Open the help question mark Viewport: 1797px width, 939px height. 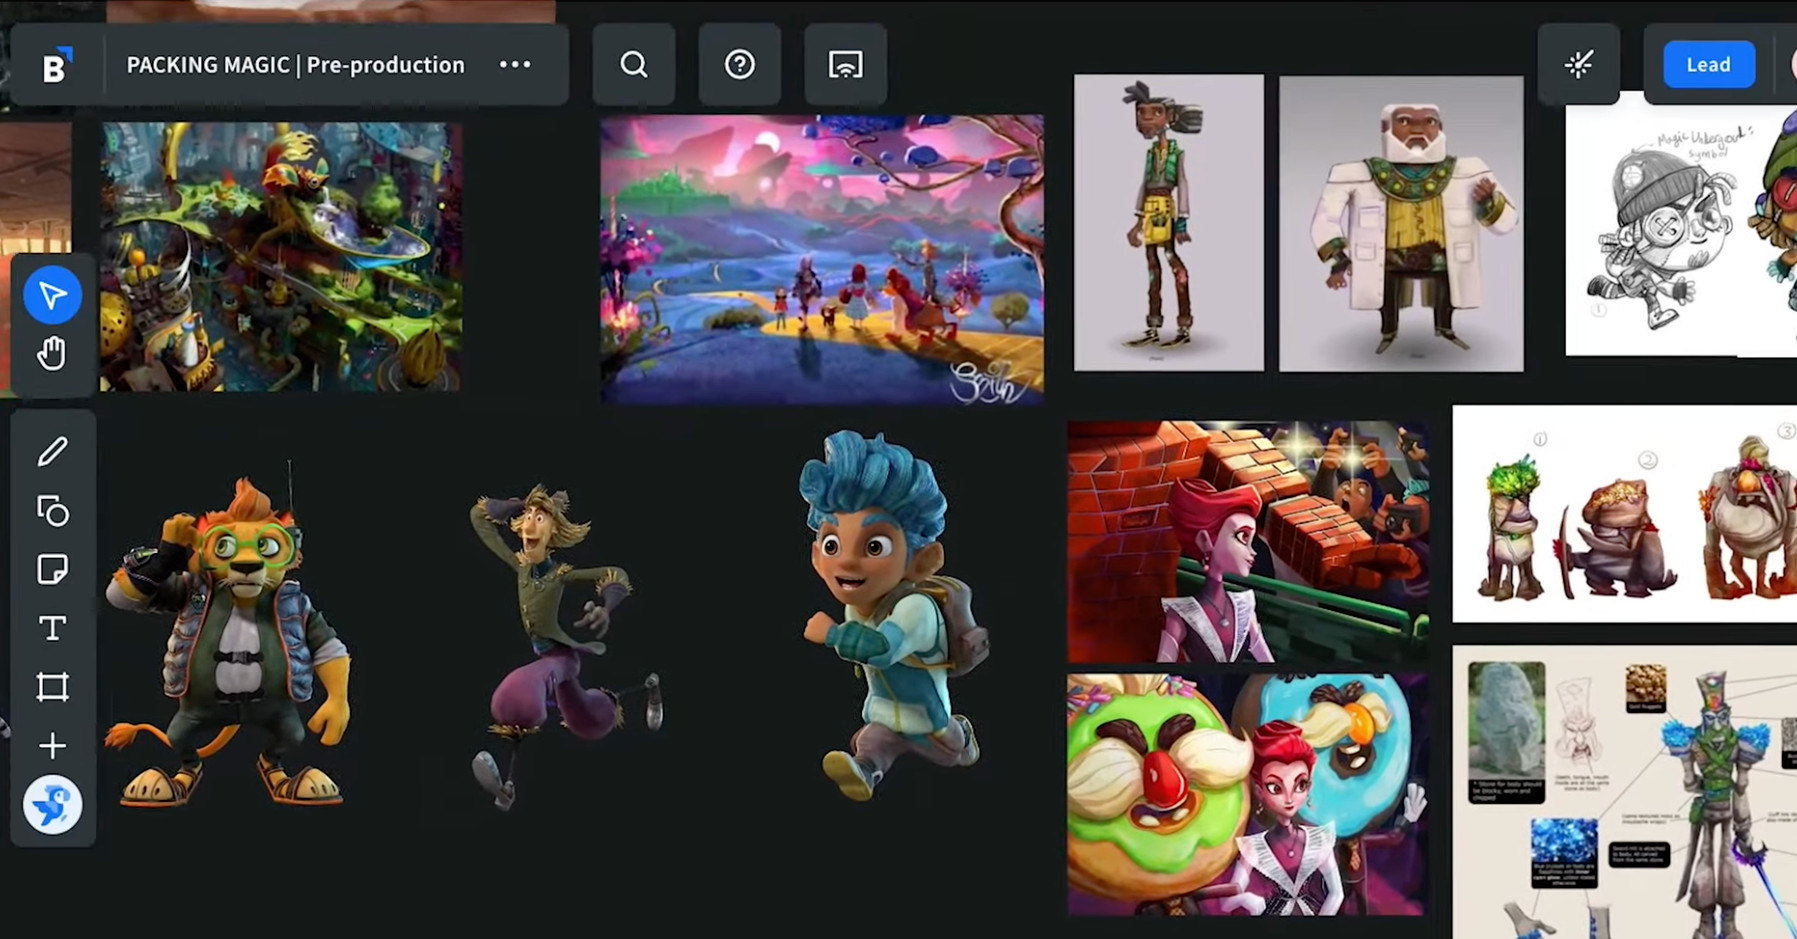coord(740,65)
